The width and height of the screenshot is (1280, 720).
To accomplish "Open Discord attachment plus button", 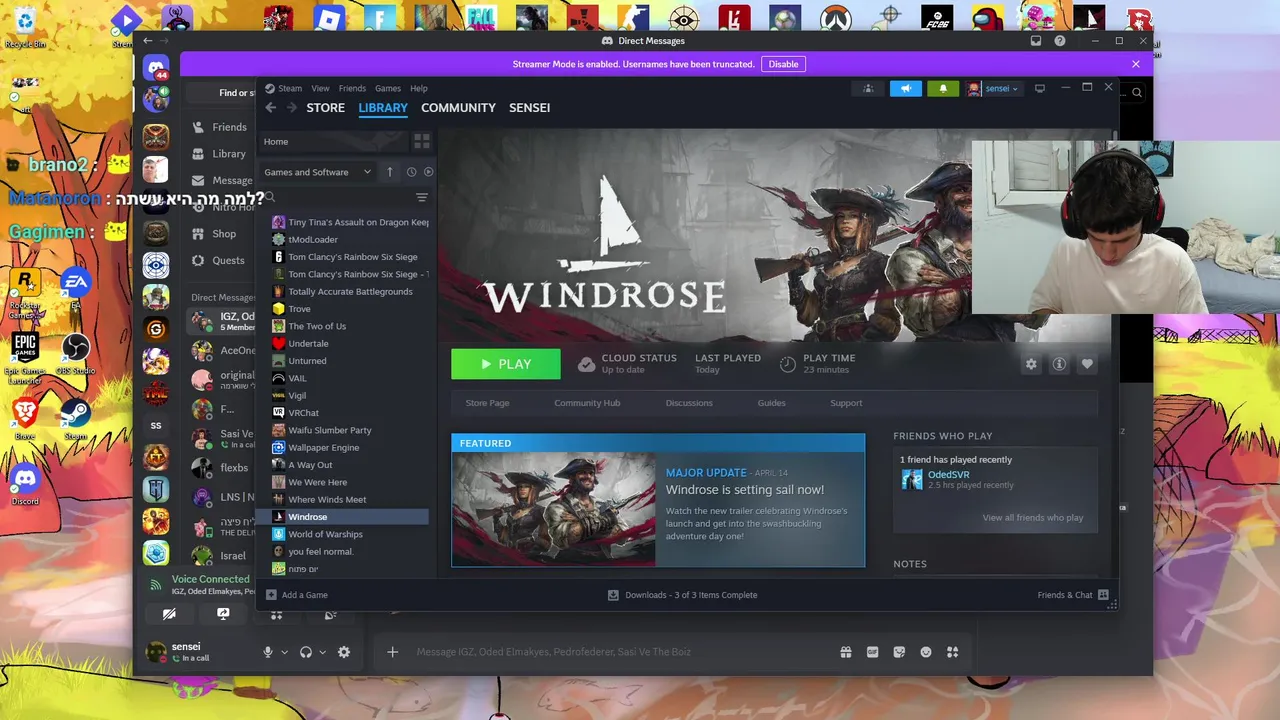I will coord(393,652).
